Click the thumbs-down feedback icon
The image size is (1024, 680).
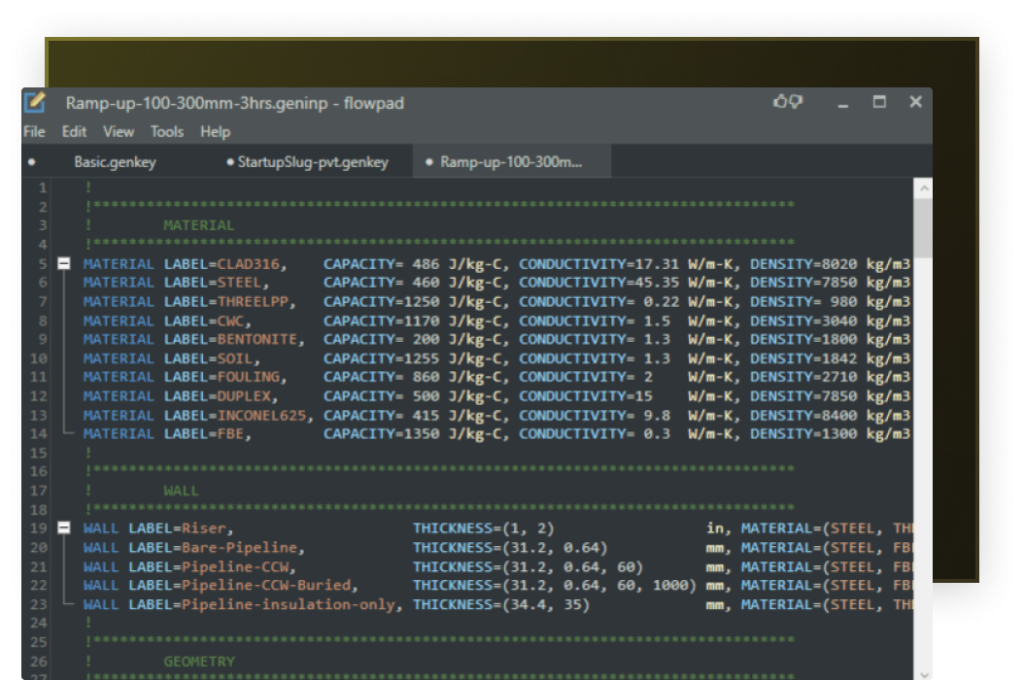click(x=796, y=102)
